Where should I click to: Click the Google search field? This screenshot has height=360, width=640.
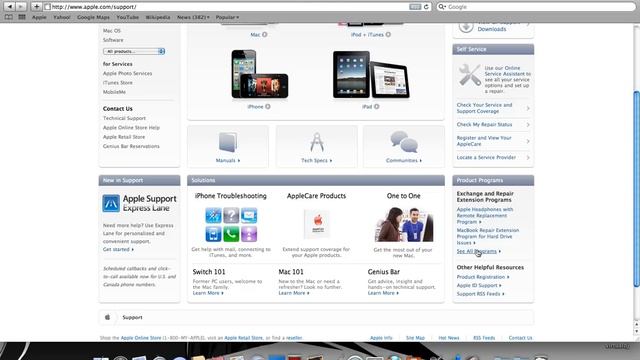coord(536,7)
